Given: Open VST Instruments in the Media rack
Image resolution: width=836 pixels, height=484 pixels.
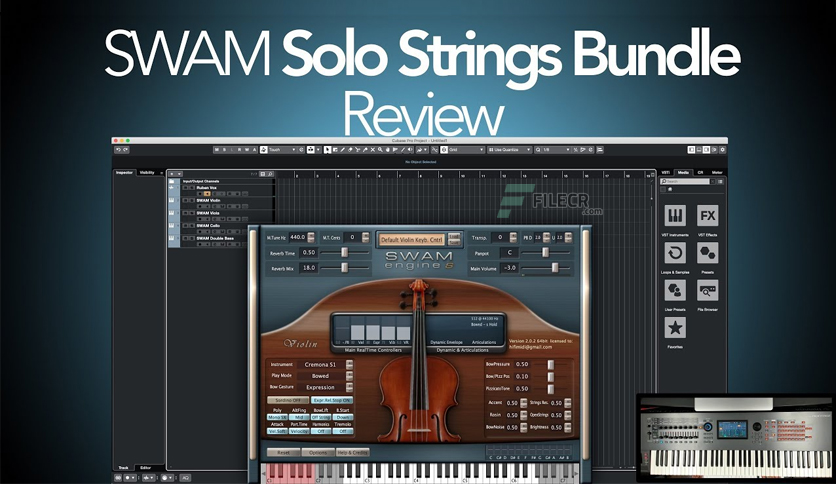Looking at the screenshot, I should pos(675,215).
